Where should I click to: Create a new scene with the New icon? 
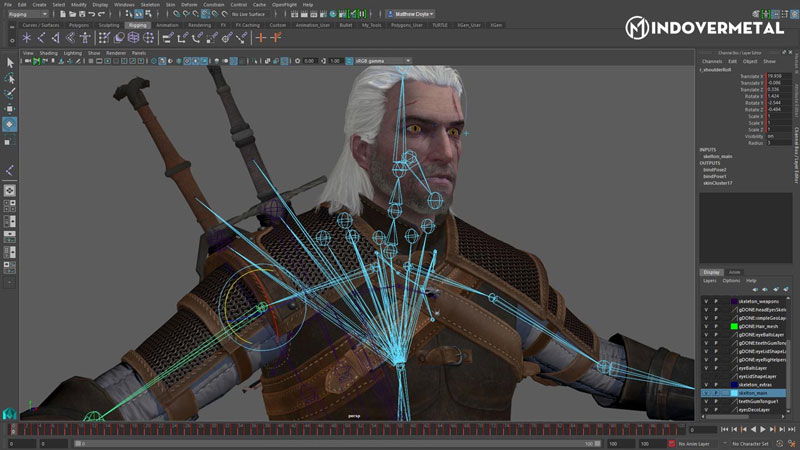tap(63, 14)
